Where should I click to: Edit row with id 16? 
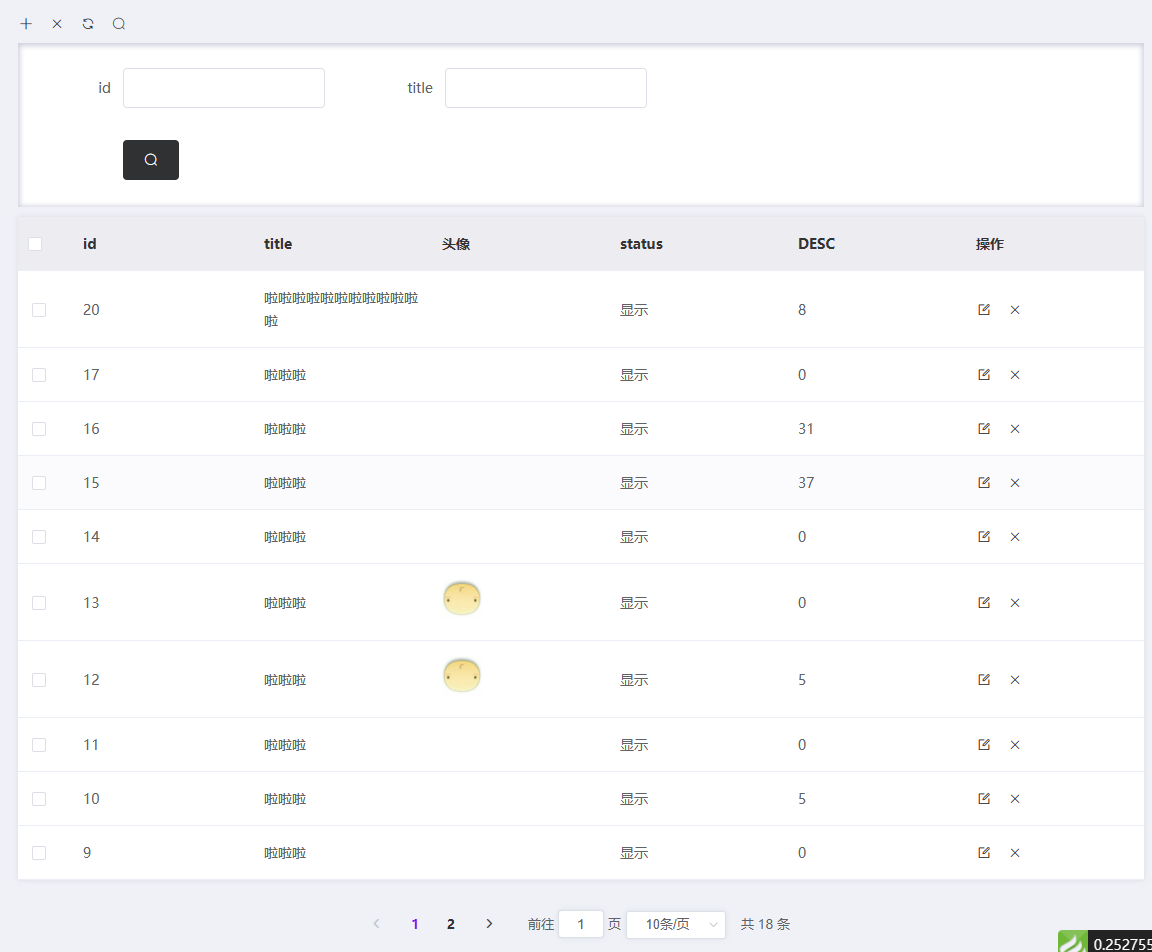(x=984, y=428)
